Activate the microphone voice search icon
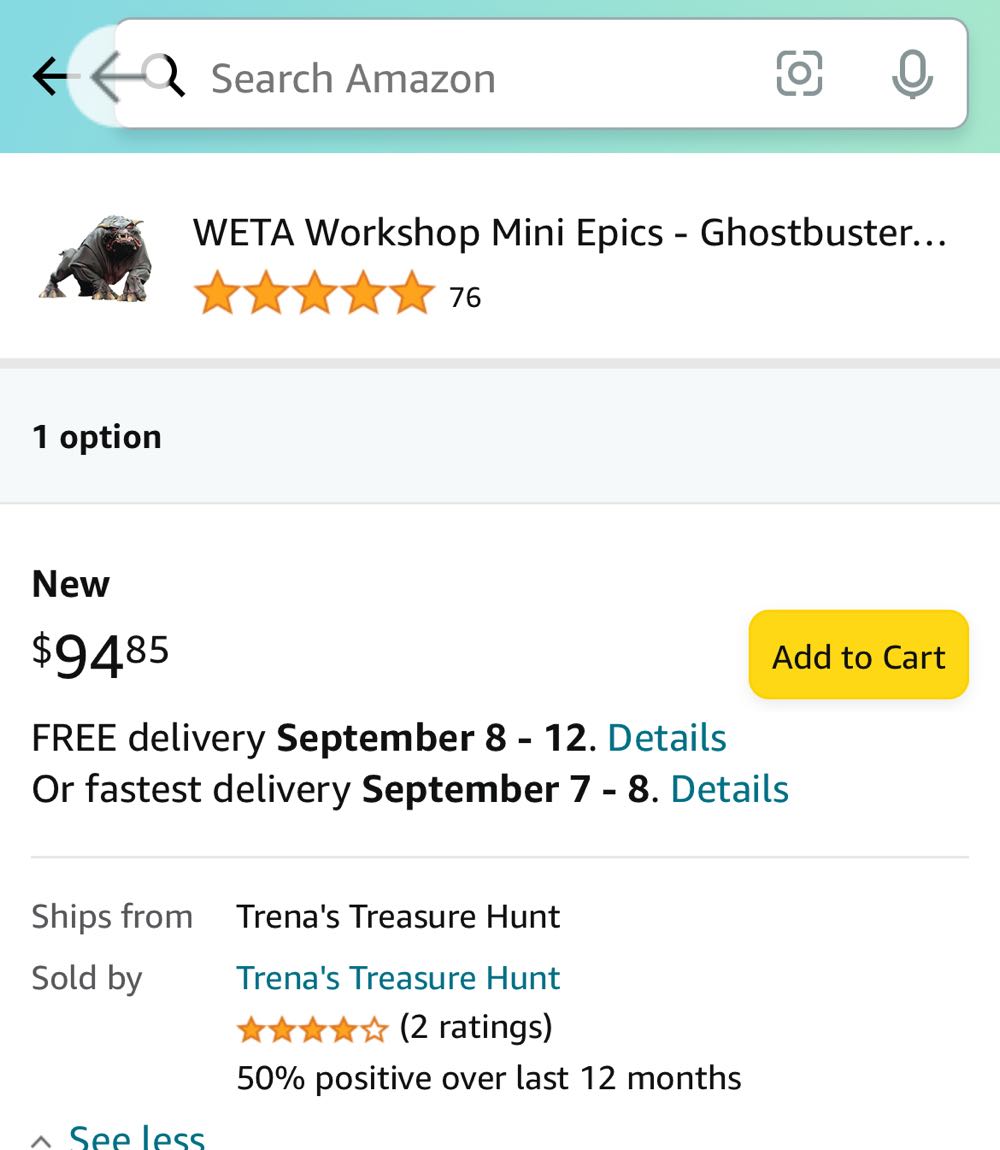1000x1150 pixels. point(912,75)
